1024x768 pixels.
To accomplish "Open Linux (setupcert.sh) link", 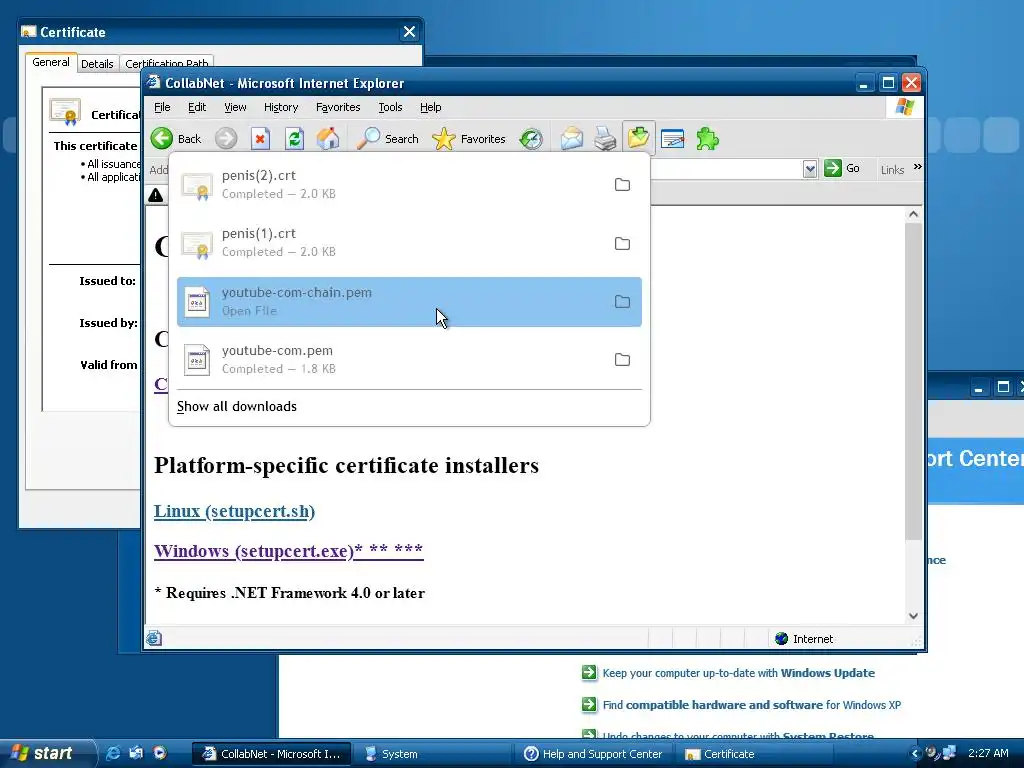I will coord(234,511).
